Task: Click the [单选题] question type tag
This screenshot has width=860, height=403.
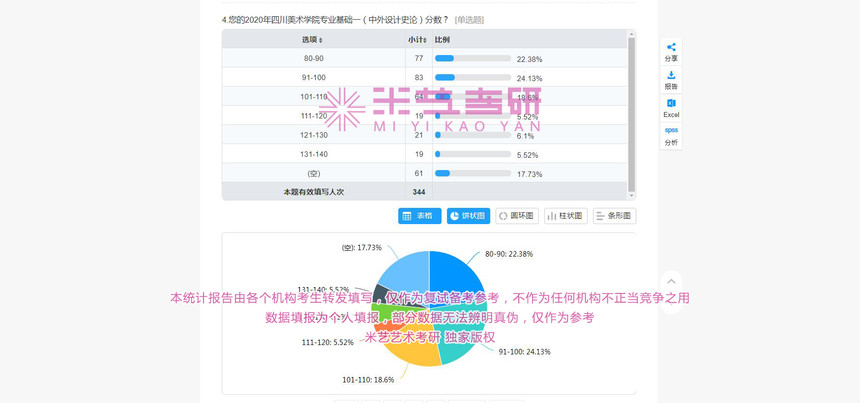Action: tap(469, 20)
